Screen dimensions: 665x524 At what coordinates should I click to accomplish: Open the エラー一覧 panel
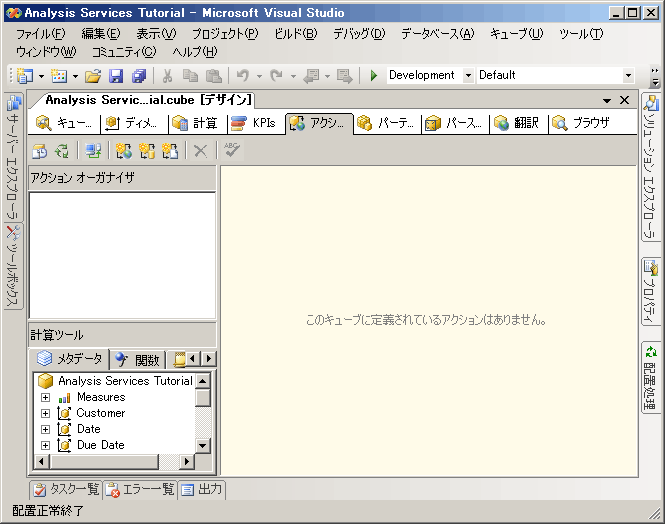140,490
